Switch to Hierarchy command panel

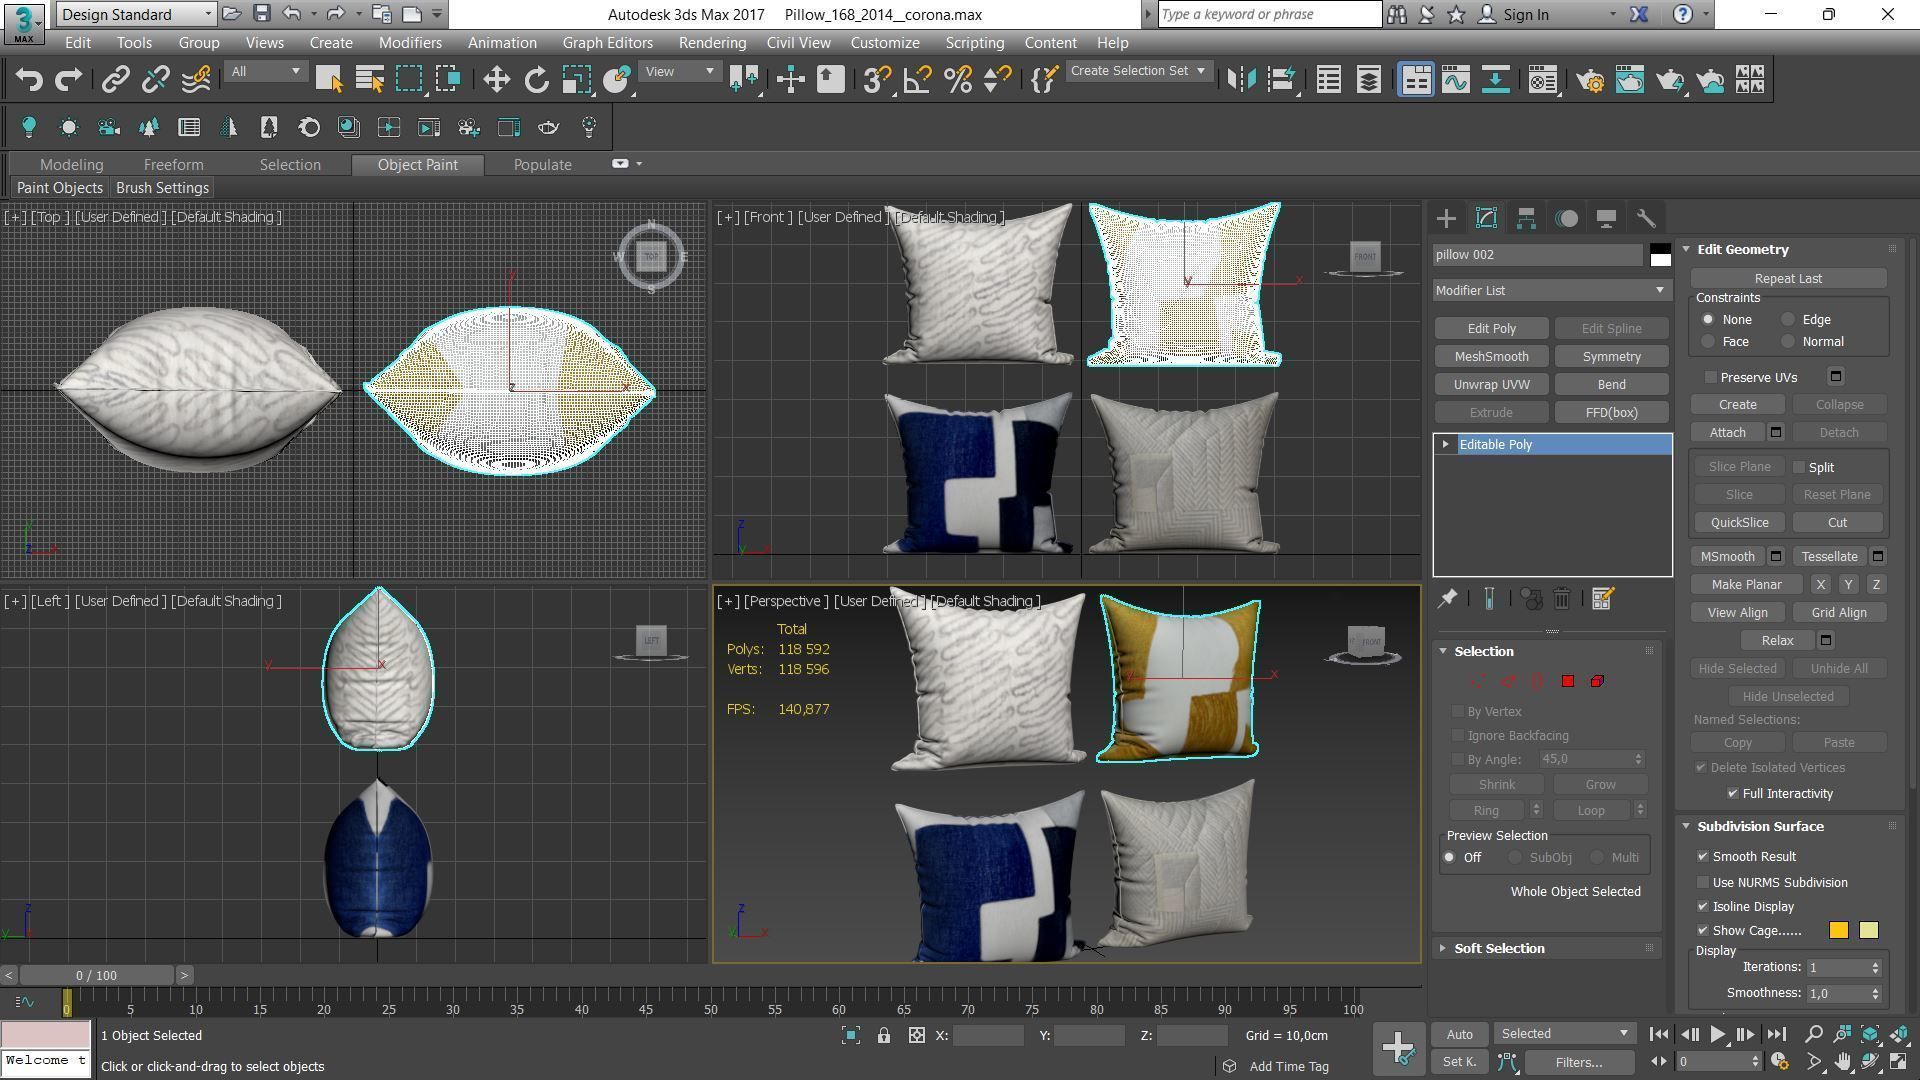tap(1526, 218)
